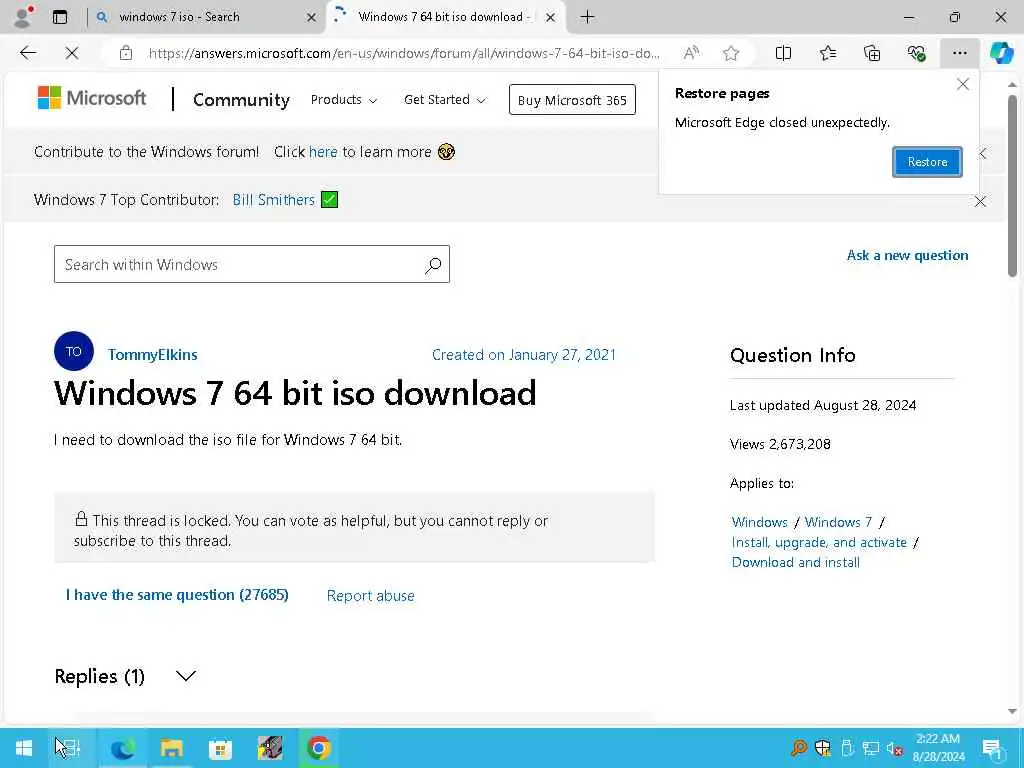Image resolution: width=1024 pixels, height=768 pixels.
Task: Toggle split screen view
Action: pyautogui.click(x=783, y=53)
